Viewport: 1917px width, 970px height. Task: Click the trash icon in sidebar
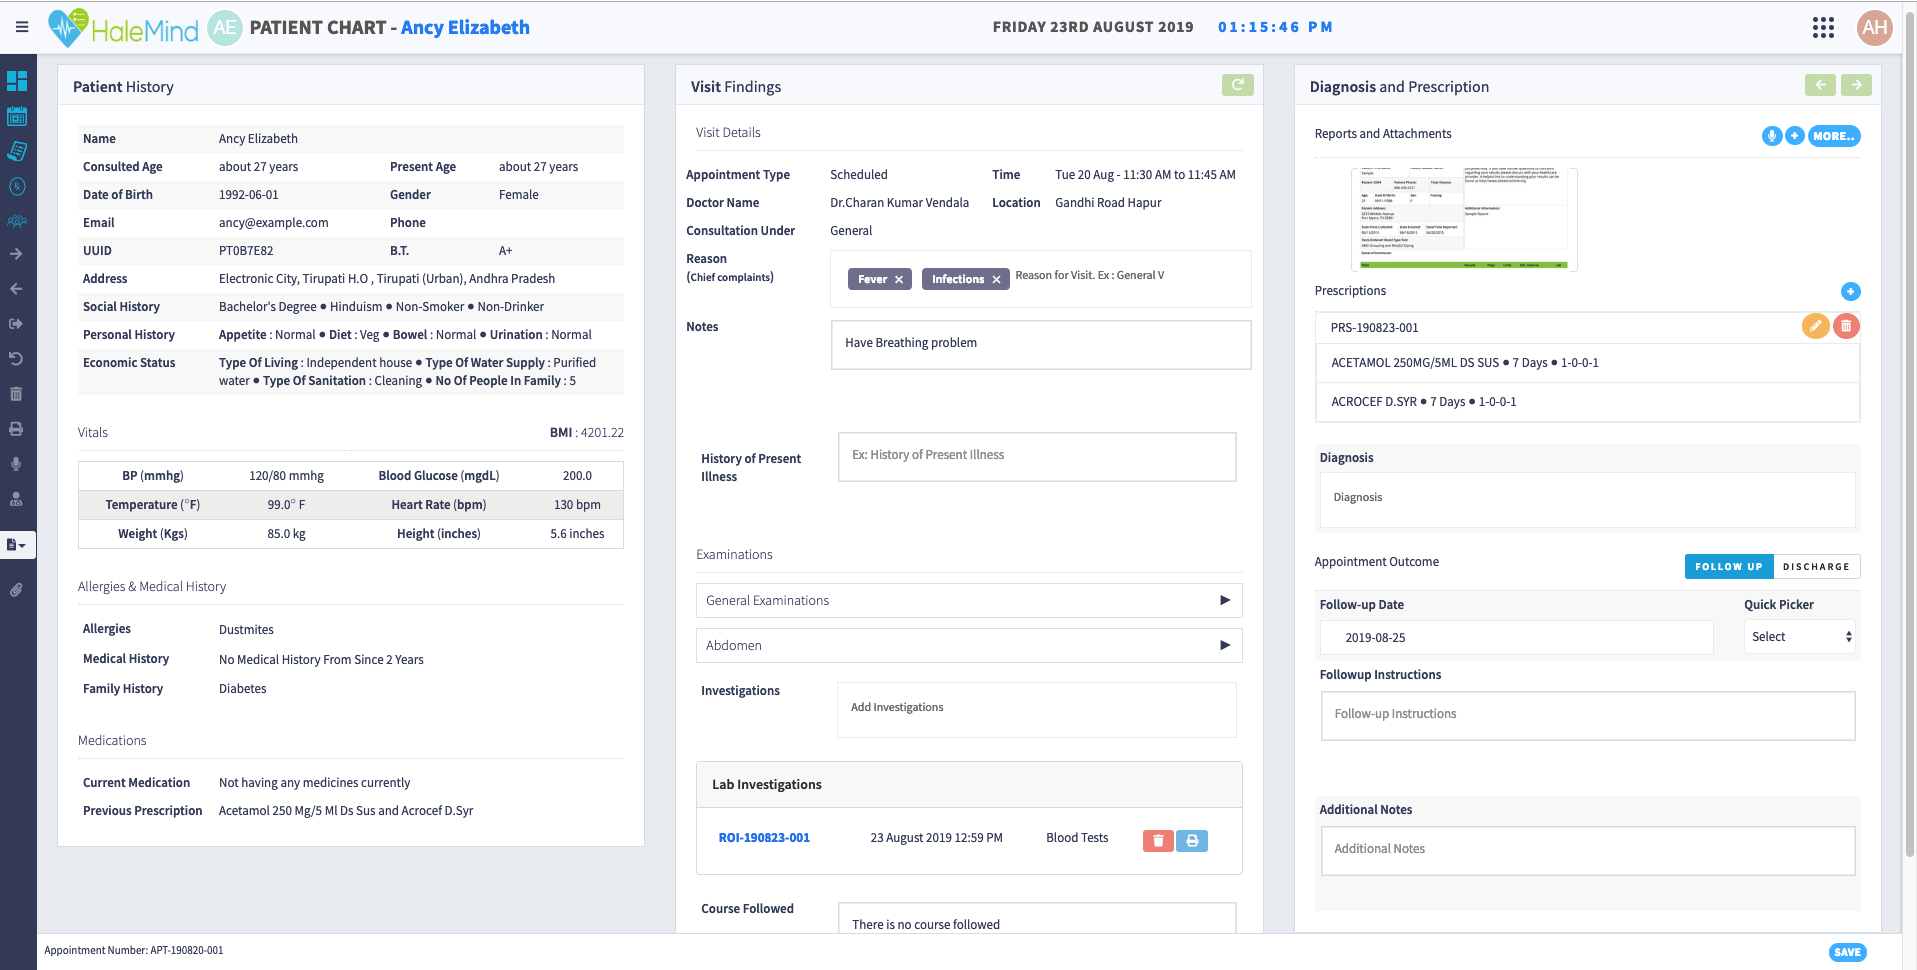(x=16, y=394)
